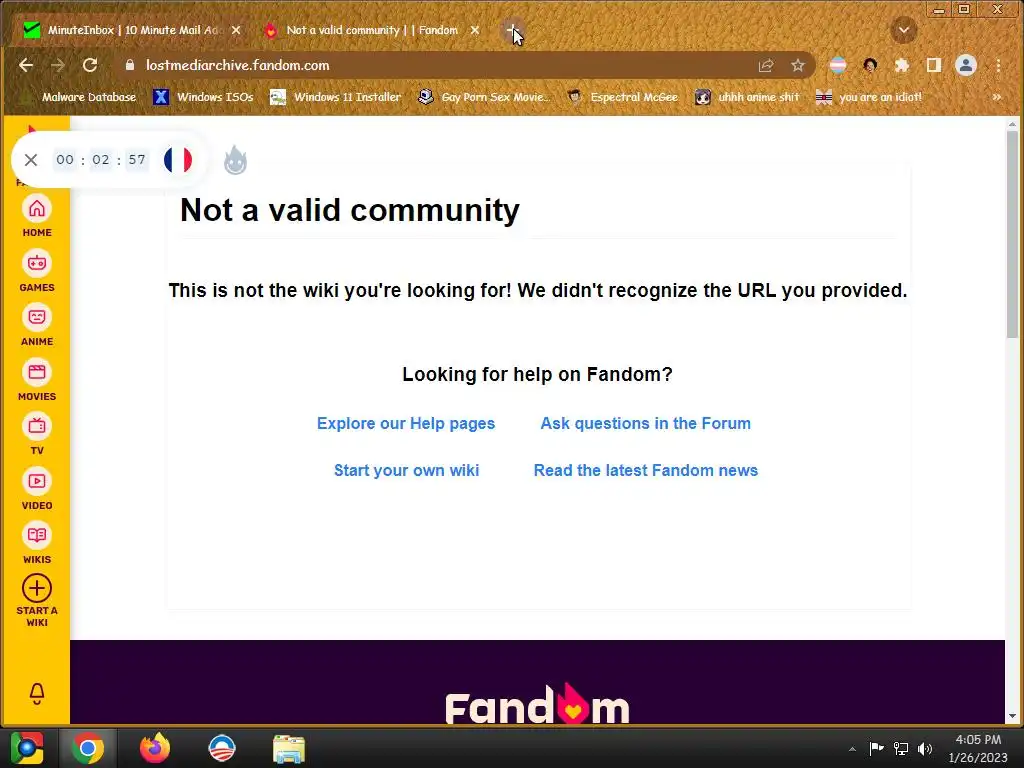Click Ask questions in the Forum
Image resolution: width=1024 pixels, height=768 pixels.
645,423
